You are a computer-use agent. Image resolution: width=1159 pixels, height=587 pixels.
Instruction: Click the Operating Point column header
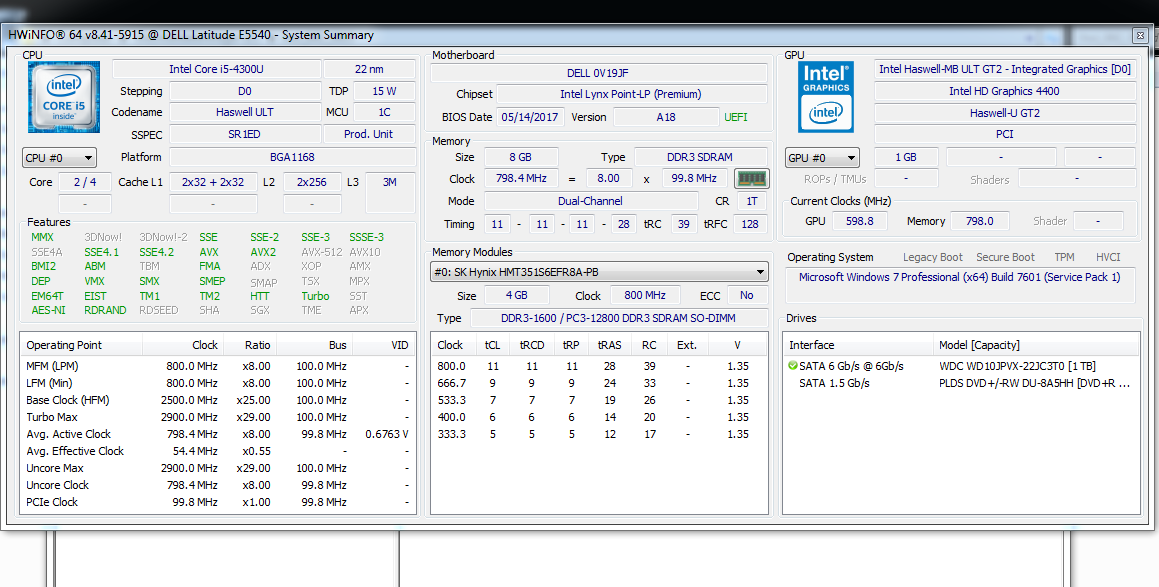click(81, 345)
